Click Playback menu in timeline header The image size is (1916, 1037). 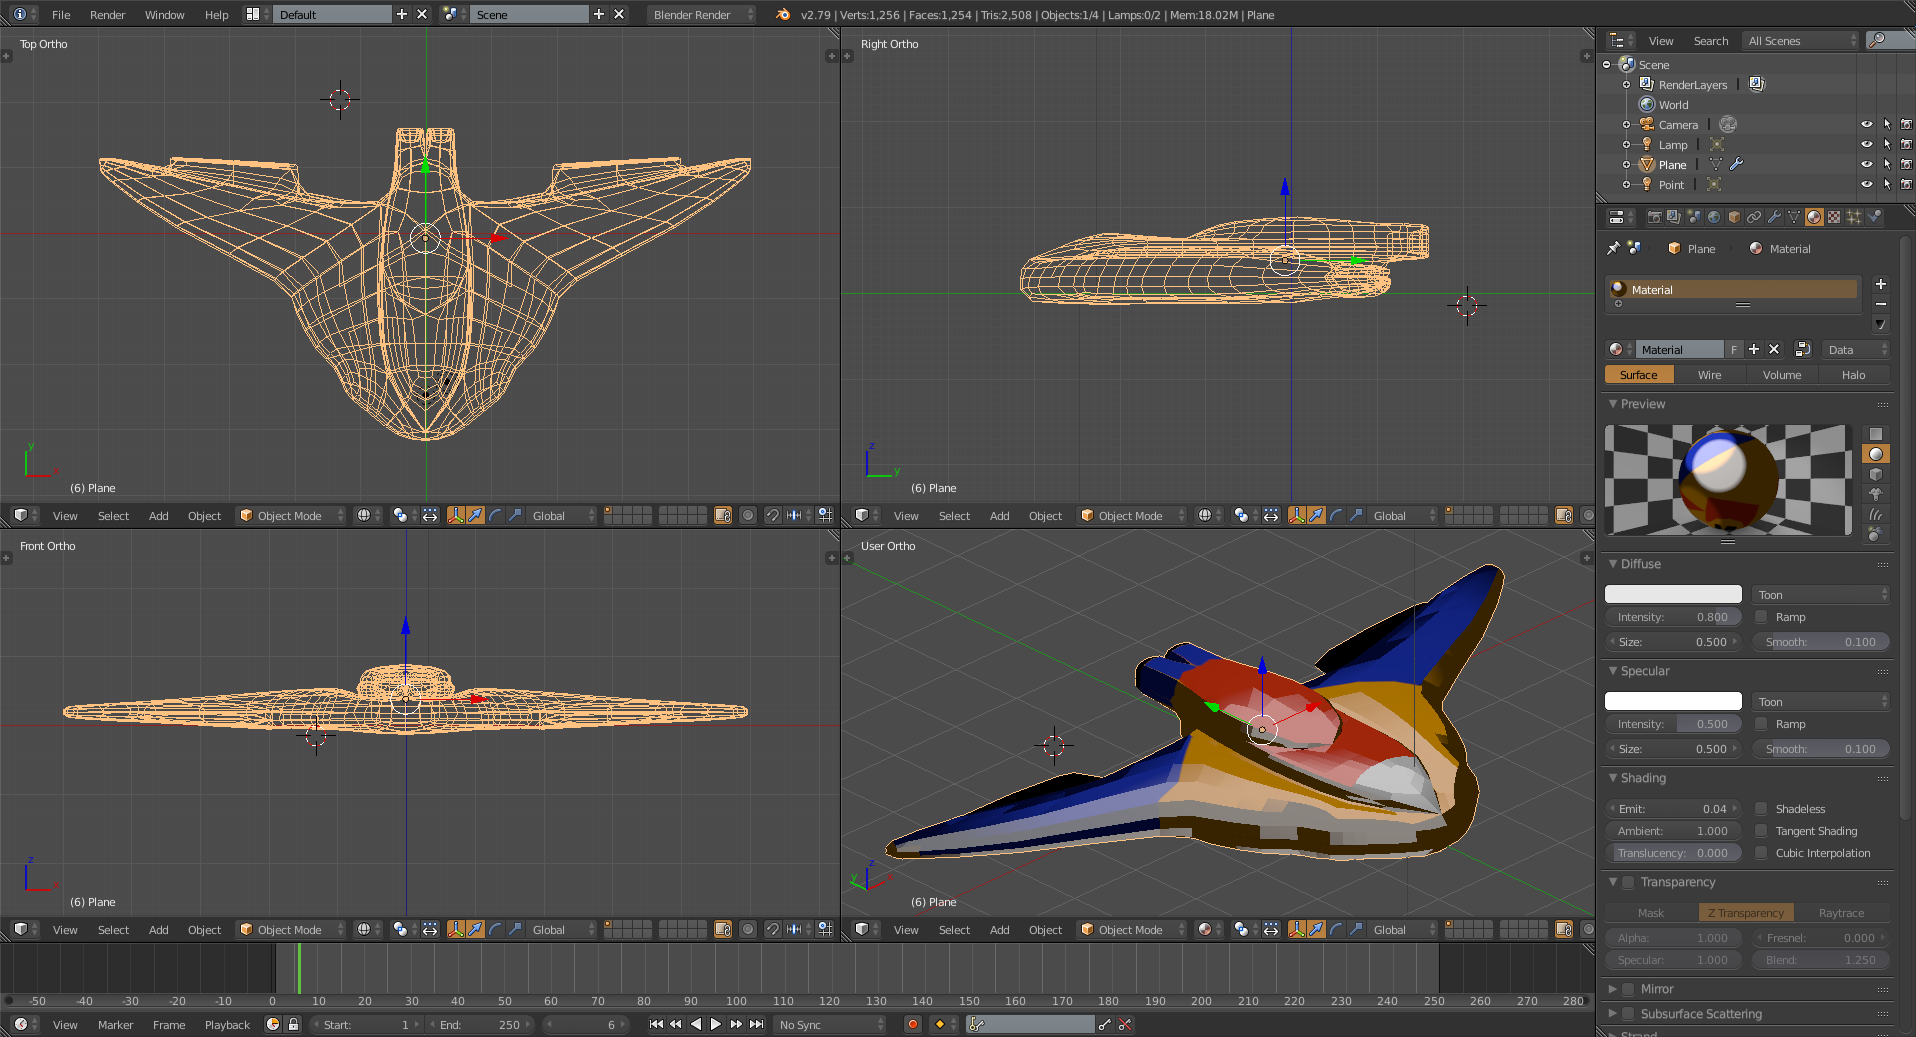click(227, 1024)
